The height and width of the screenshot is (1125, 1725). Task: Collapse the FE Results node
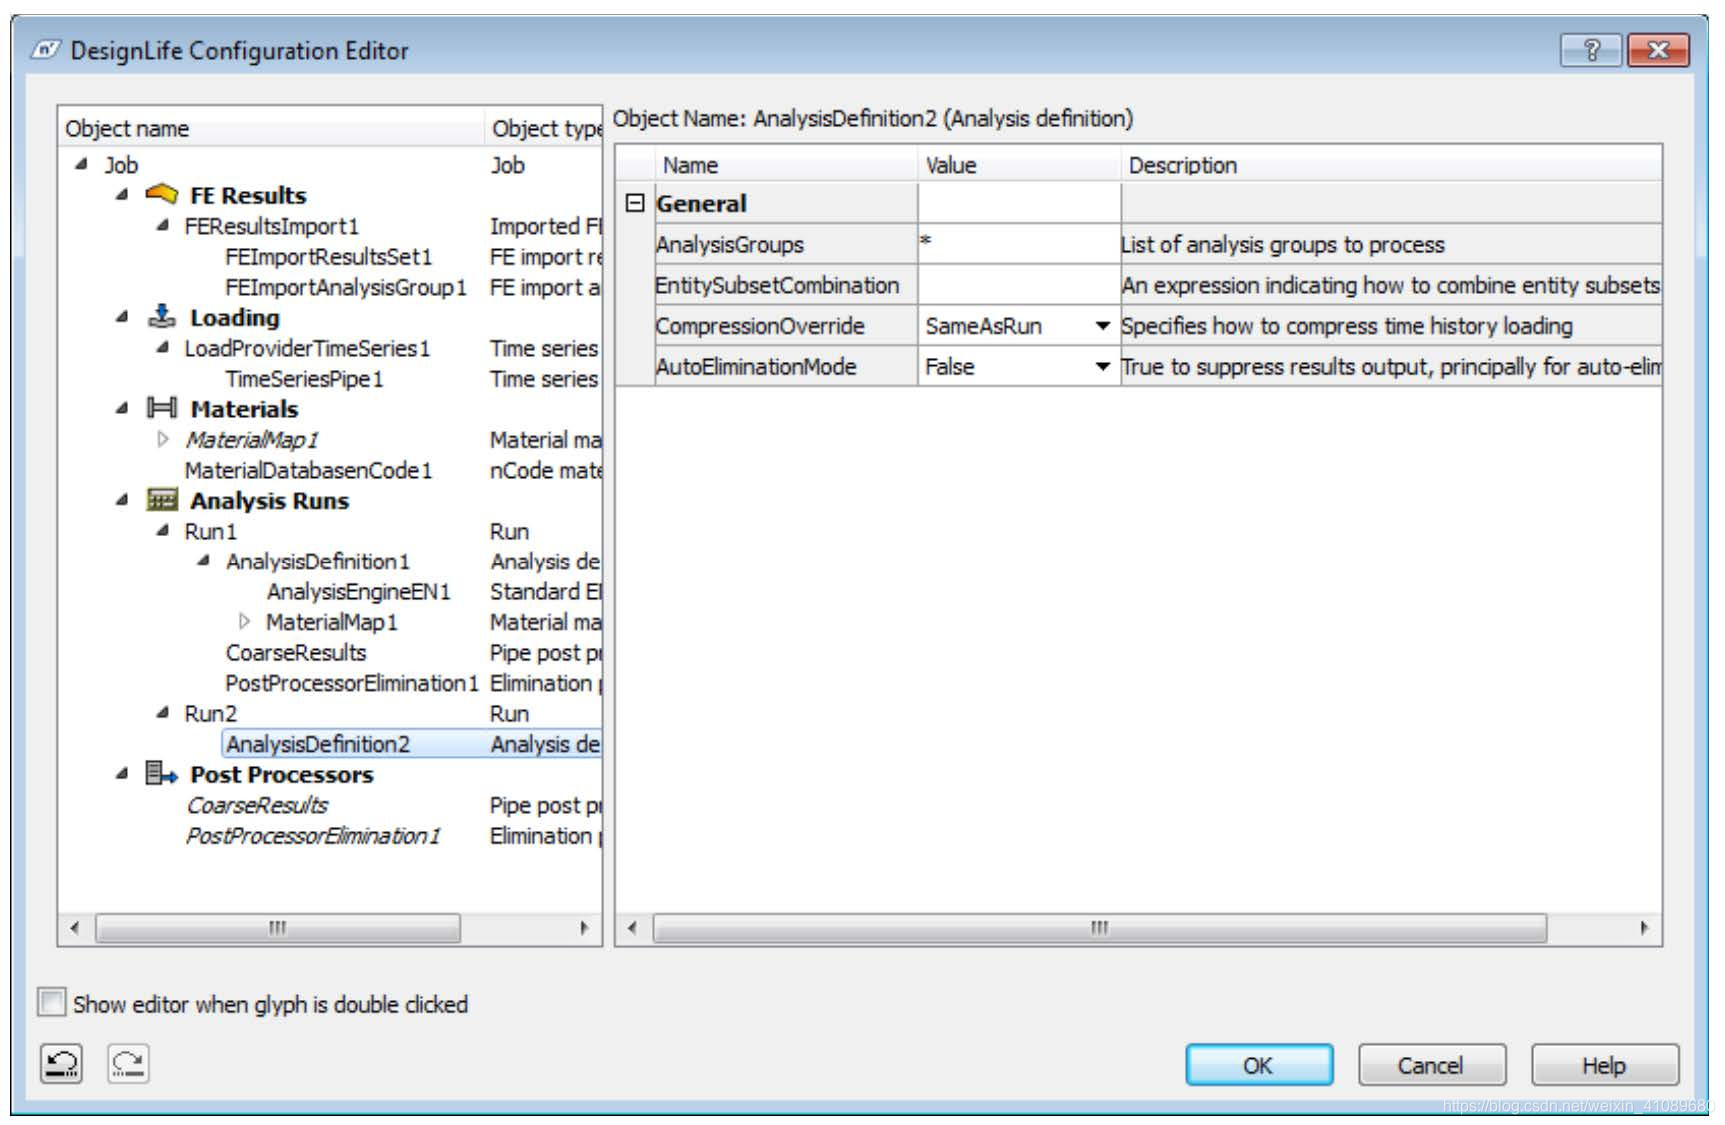point(122,195)
